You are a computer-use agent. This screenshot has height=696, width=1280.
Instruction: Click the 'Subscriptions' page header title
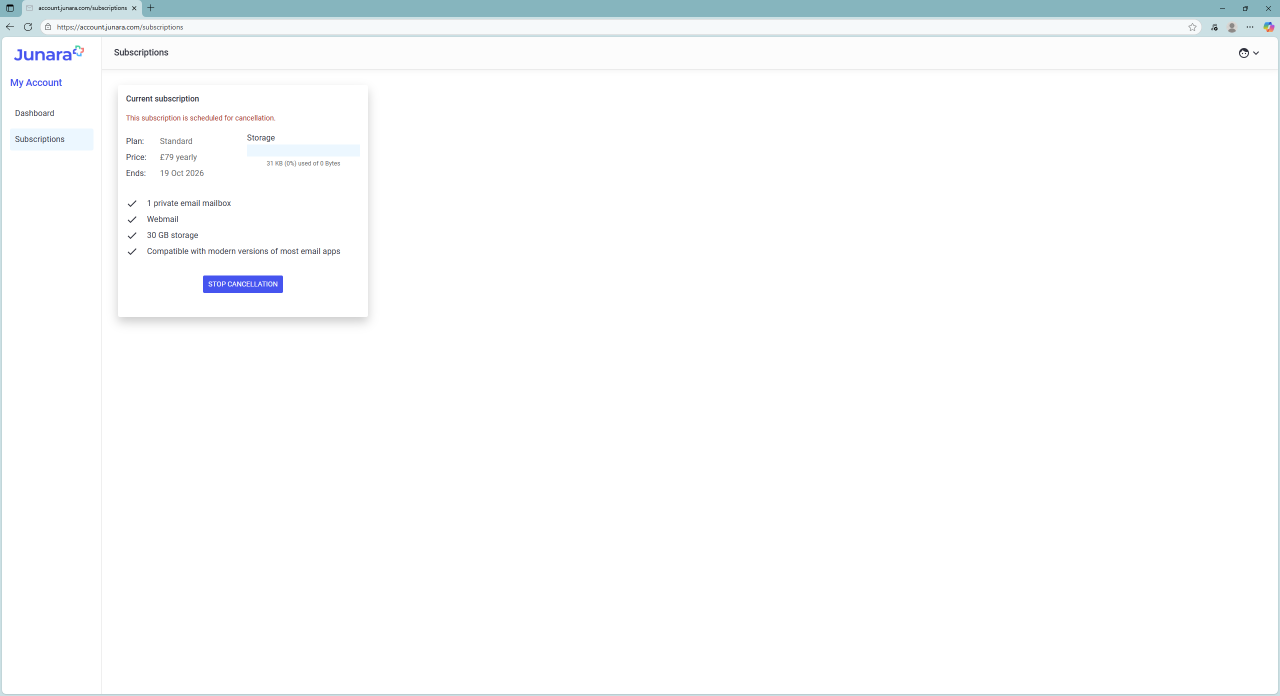coord(141,52)
